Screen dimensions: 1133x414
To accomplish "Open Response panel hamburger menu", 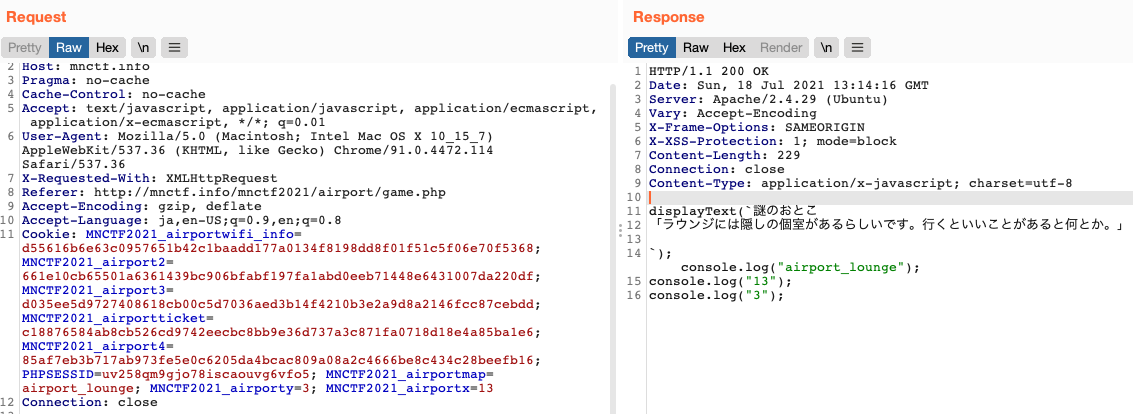I will tap(857, 48).
